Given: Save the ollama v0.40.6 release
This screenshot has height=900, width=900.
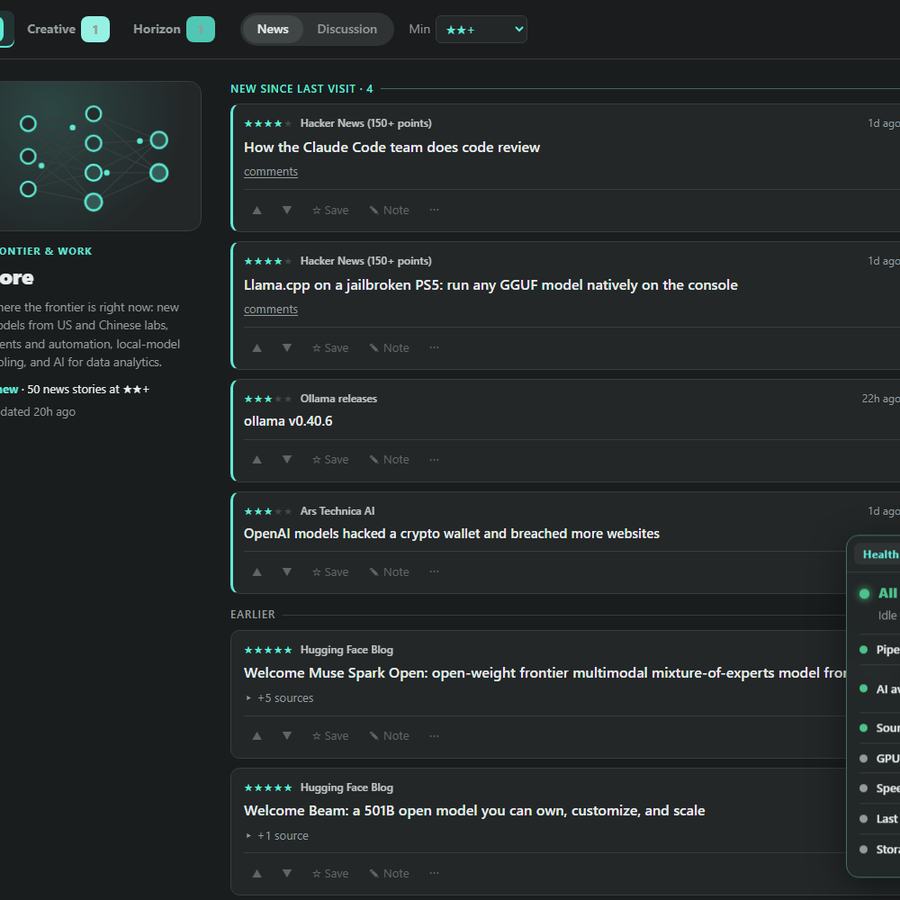Looking at the screenshot, I should [x=331, y=460].
